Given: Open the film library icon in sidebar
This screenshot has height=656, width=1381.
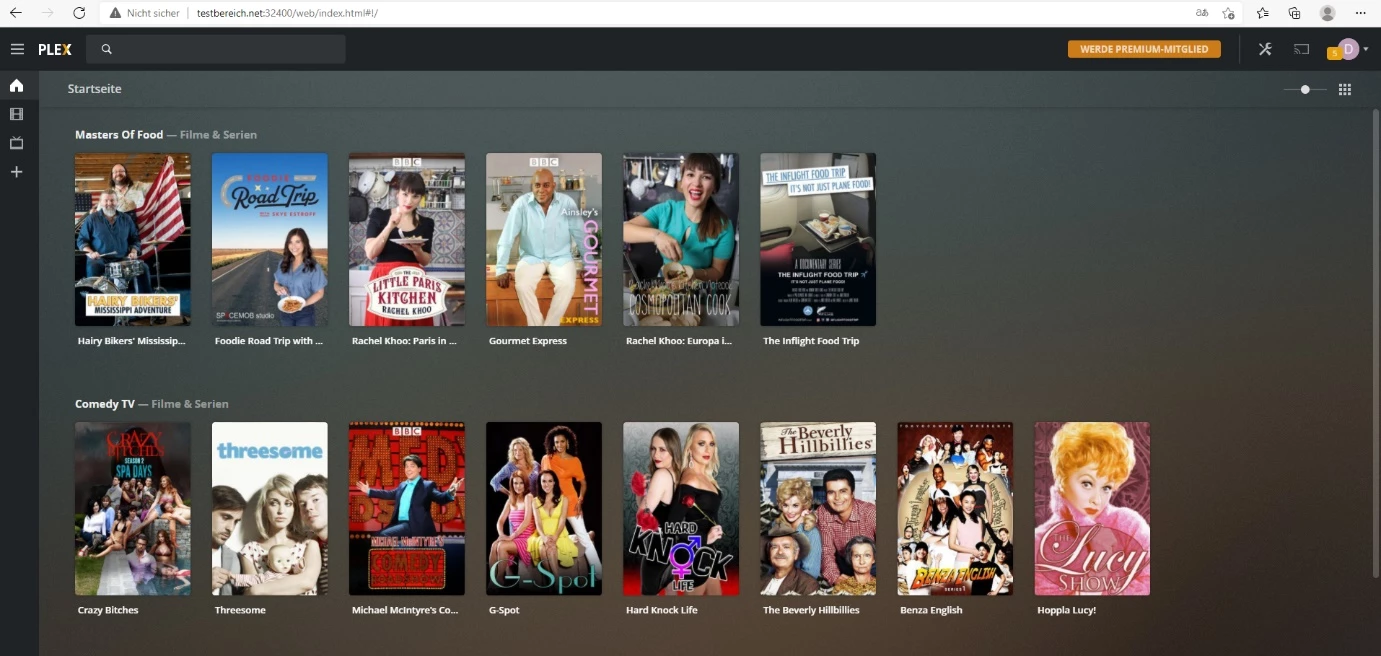Looking at the screenshot, I should pyautogui.click(x=16, y=113).
